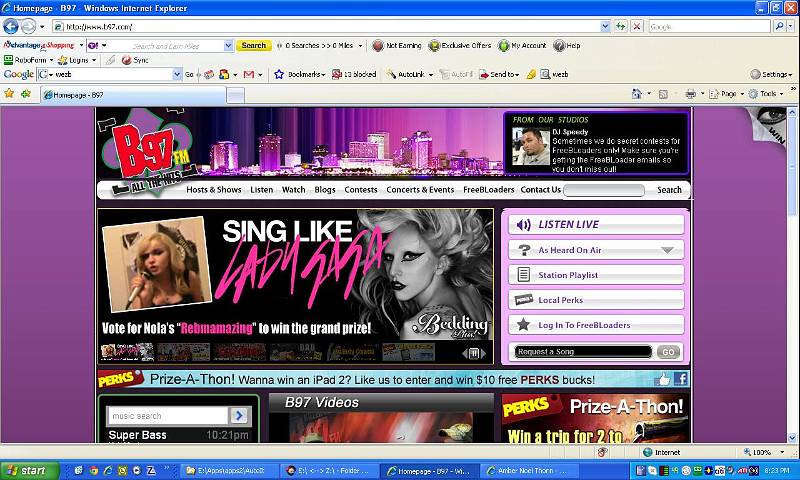
Task: Click the red Stop loading icon
Action: coord(637,26)
